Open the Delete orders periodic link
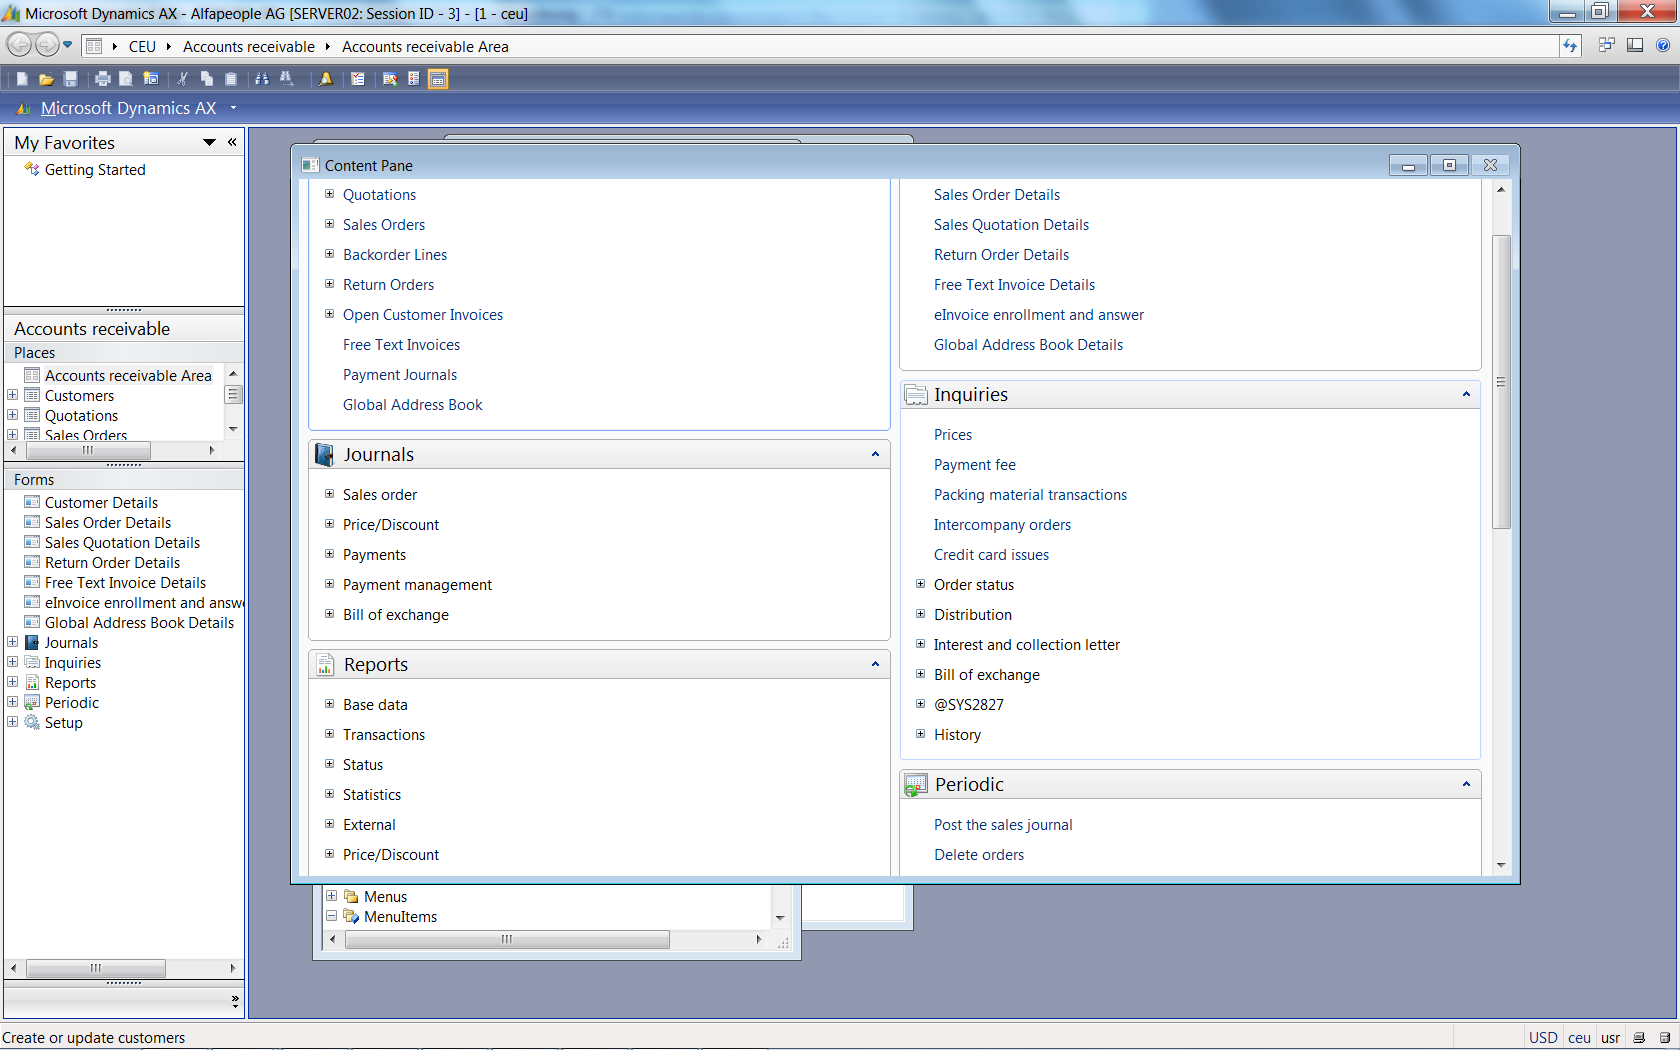Viewport: 1680px width, 1050px height. 979,855
